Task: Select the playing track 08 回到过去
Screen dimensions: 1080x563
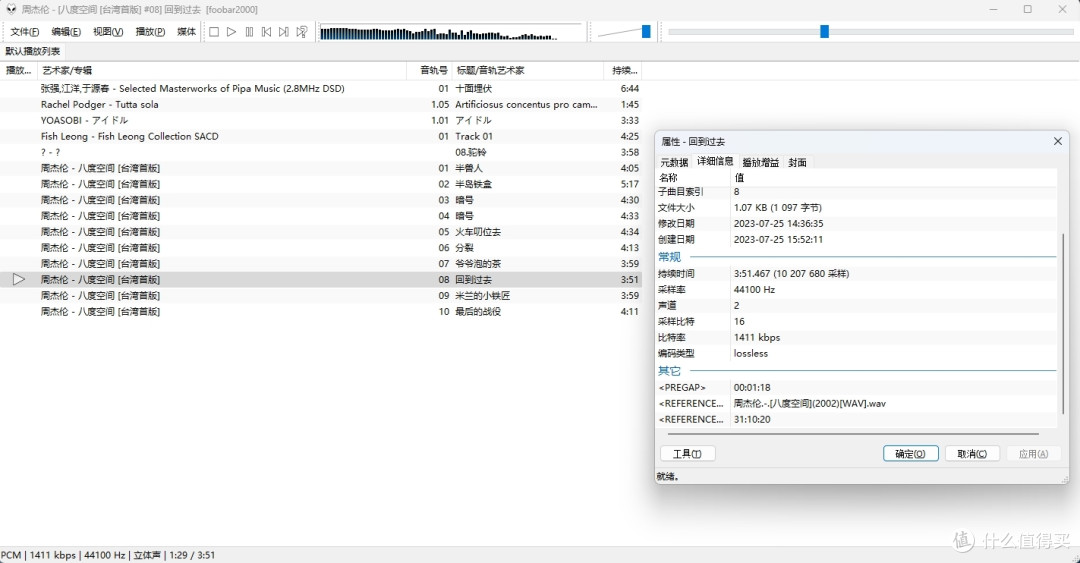Action: point(321,279)
